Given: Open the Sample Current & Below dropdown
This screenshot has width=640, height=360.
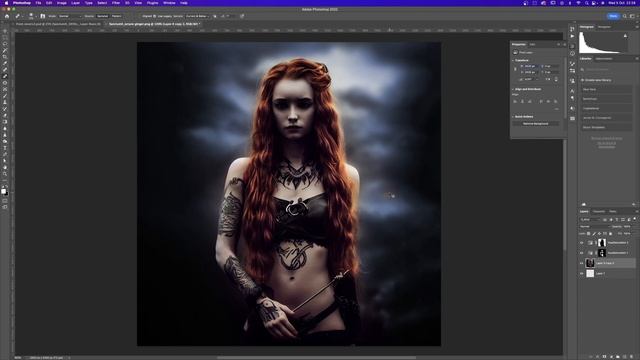Looking at the screenshot, I should click(197, 16).
